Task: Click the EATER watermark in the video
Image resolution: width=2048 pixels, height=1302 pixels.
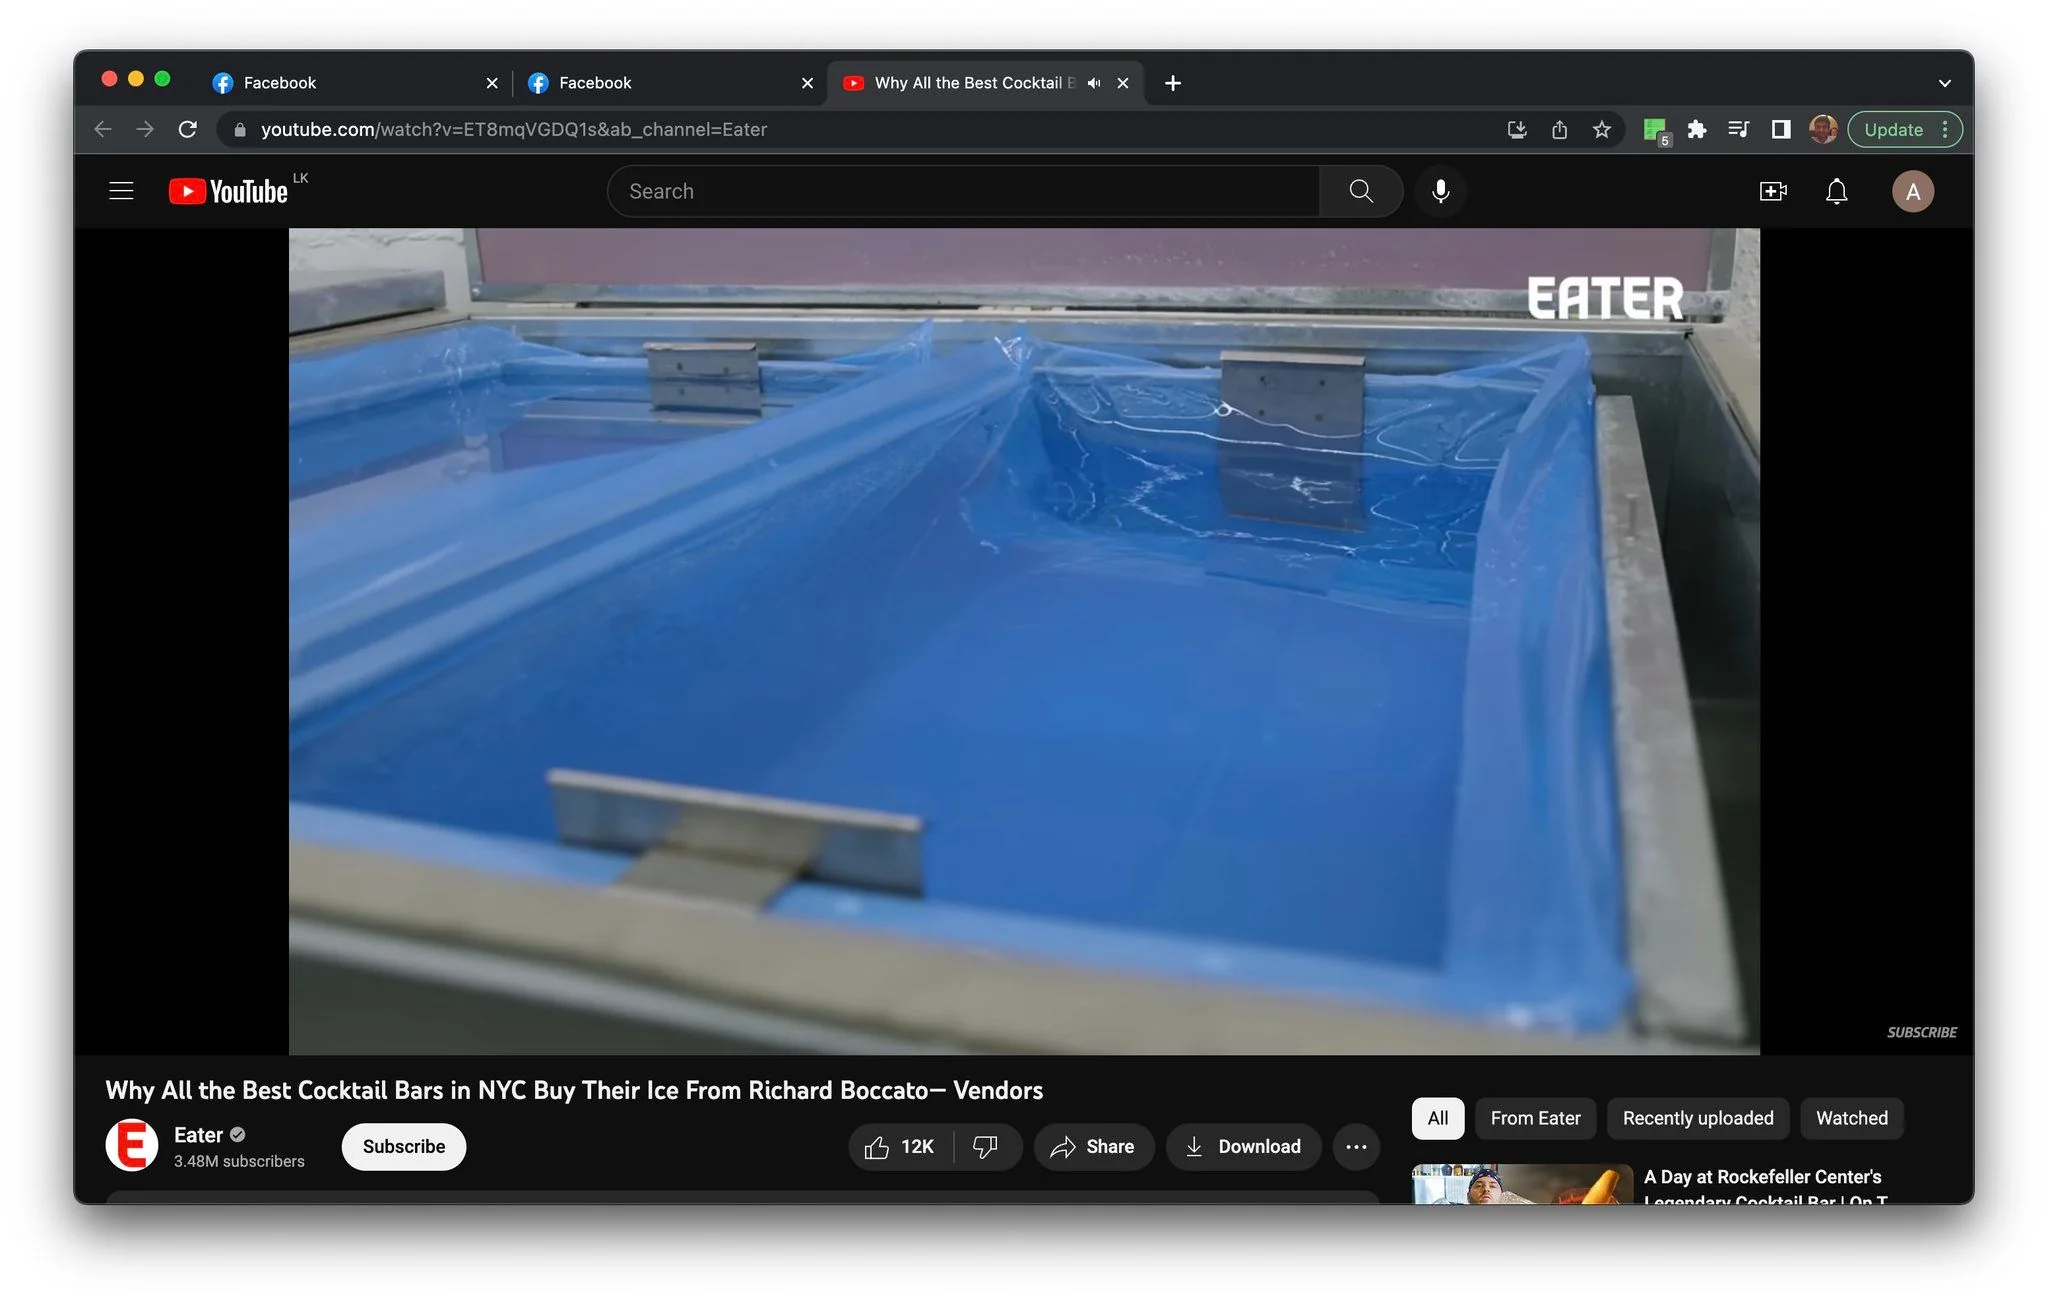Action: (1605, 298)
